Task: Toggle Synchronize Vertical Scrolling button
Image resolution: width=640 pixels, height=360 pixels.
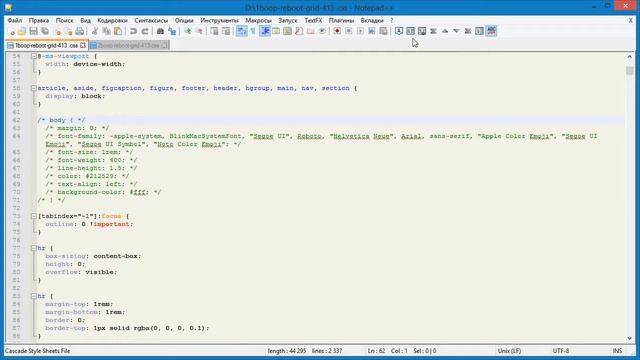Action: pyautogui.click(x=214, y=31)
